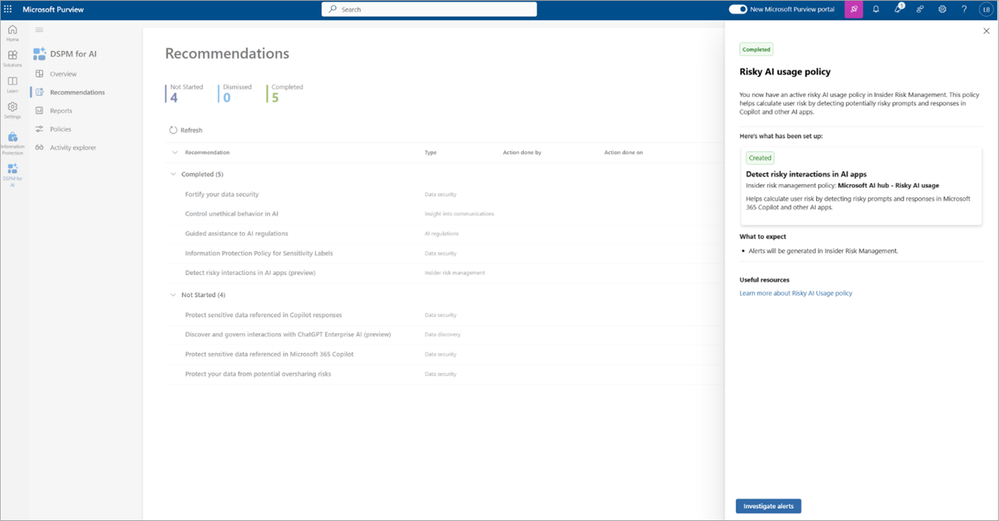Open Policies in DSPM navigation
This screenshot has width=999, height=521.
tap(61, 129)
